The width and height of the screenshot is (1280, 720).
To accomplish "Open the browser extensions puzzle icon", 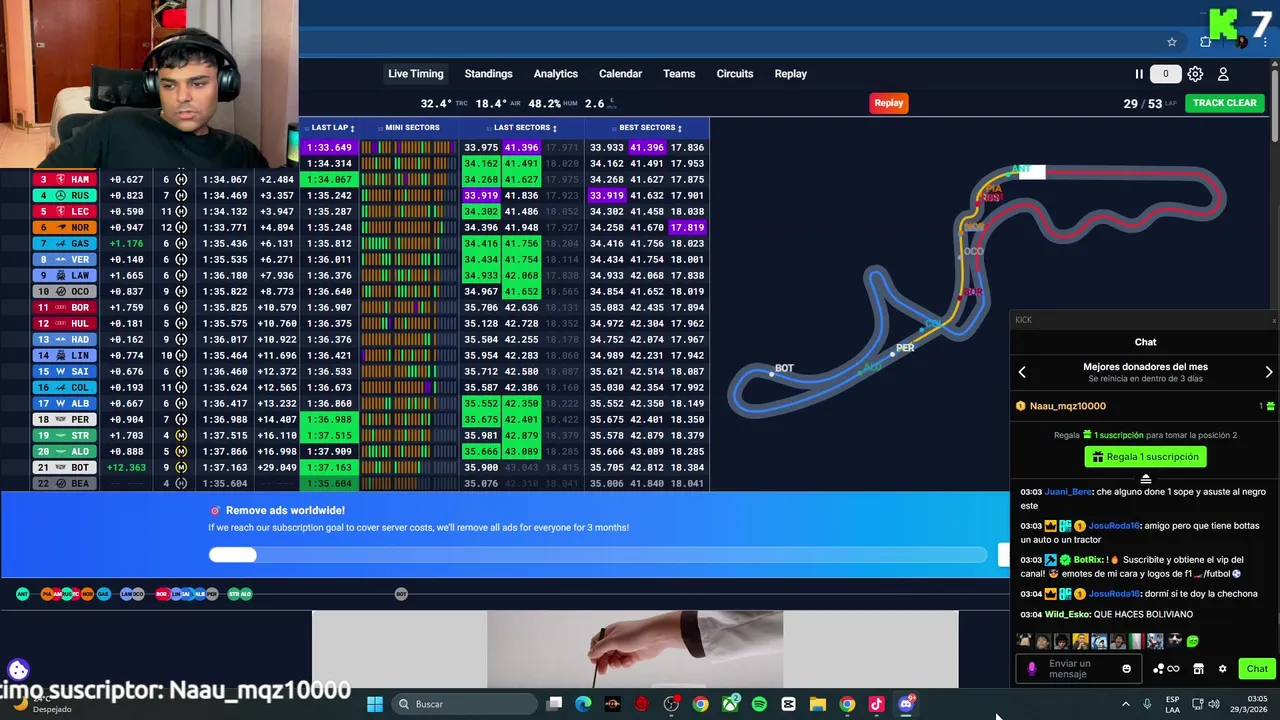I will pyautogui.click(x=1206, y=42).
